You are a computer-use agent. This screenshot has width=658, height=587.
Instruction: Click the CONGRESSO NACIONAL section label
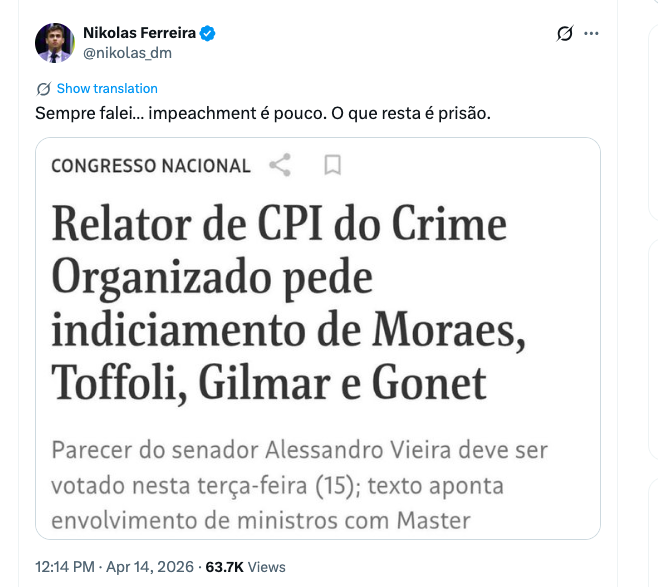(x=151, y=165)
